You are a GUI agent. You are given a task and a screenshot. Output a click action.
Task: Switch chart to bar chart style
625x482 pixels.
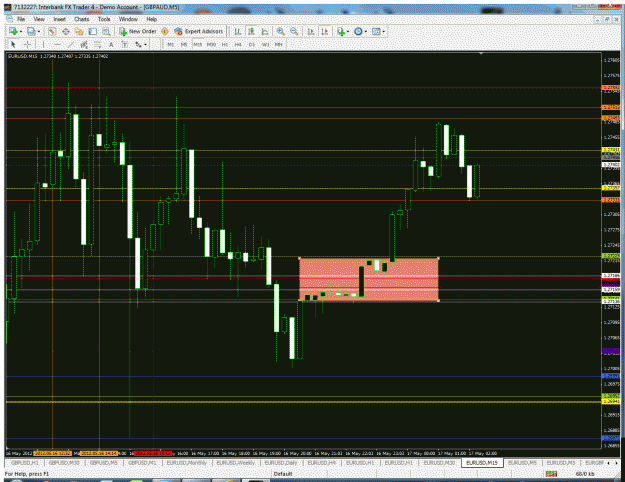238,31
